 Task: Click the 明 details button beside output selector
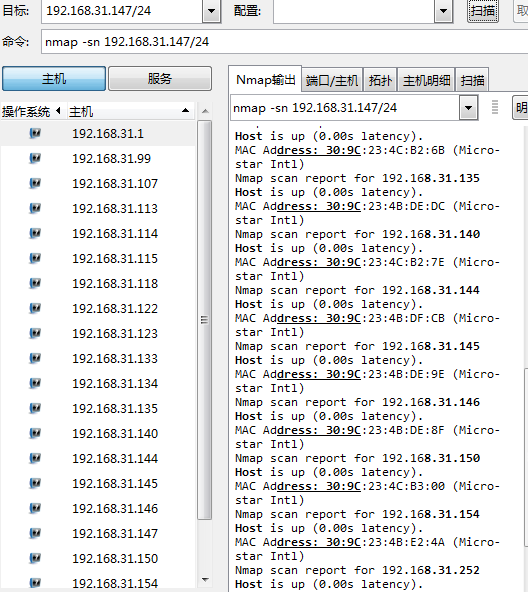point(520,108)
